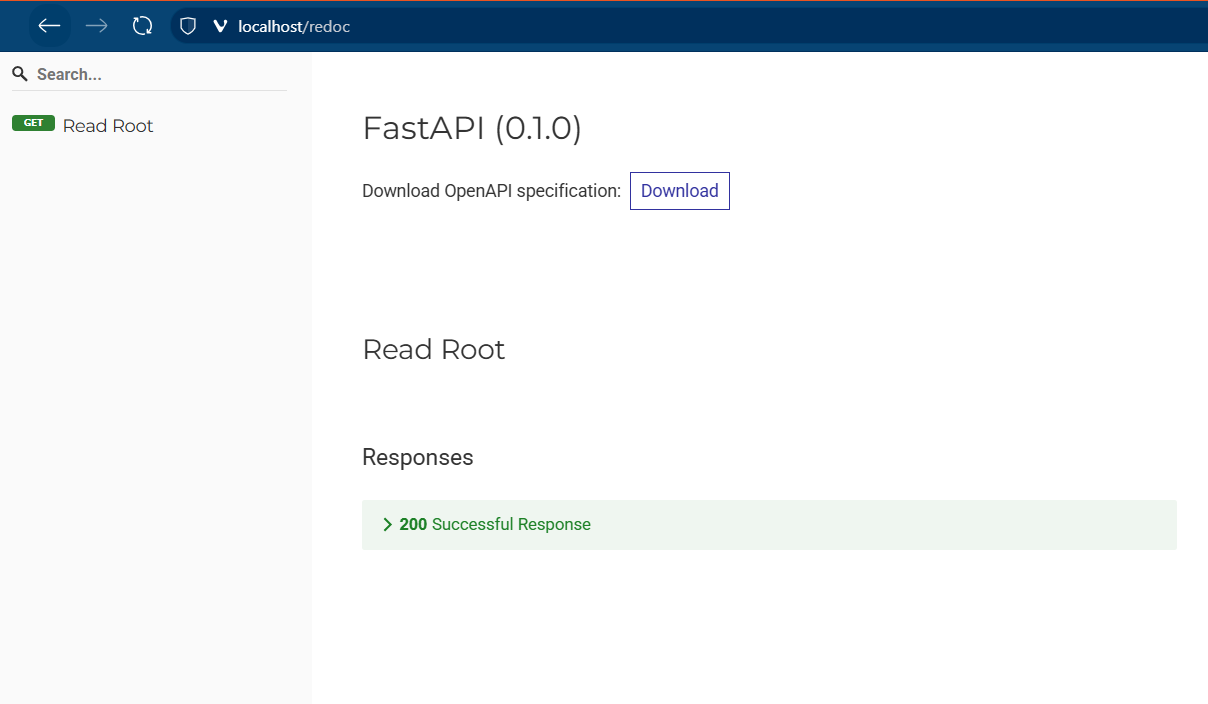Click the magnifier icon beside Search
This screenshot has width=1208, height=704.
(x=20, y=74)
